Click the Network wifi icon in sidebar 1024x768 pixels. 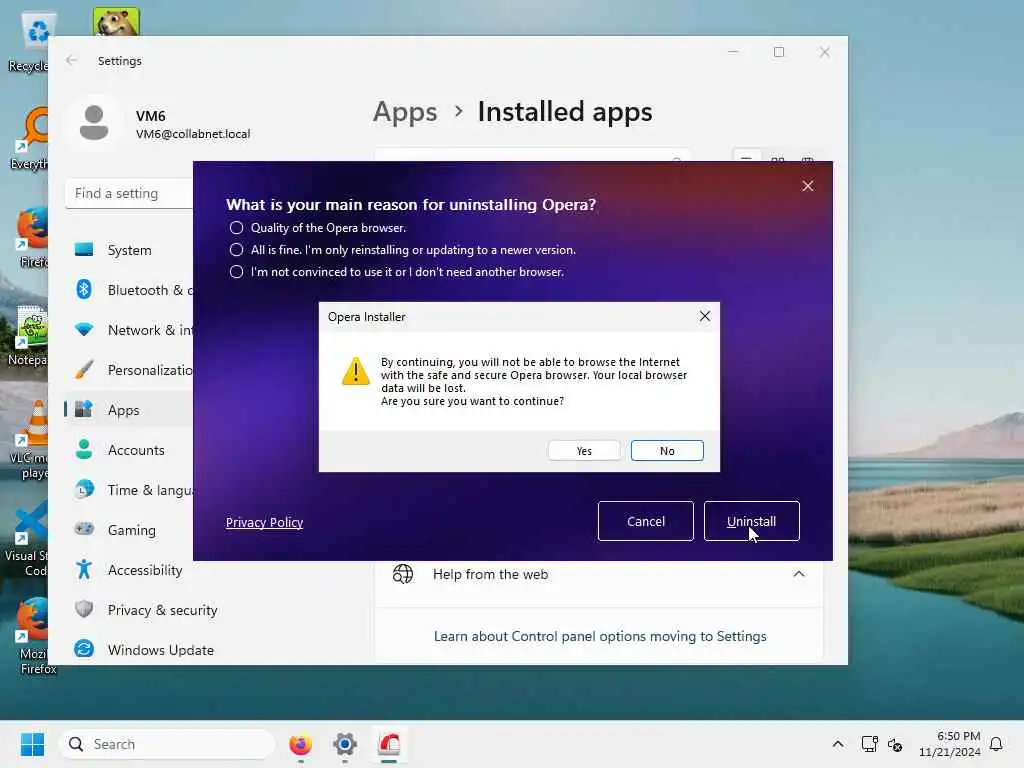click(84, 329)
